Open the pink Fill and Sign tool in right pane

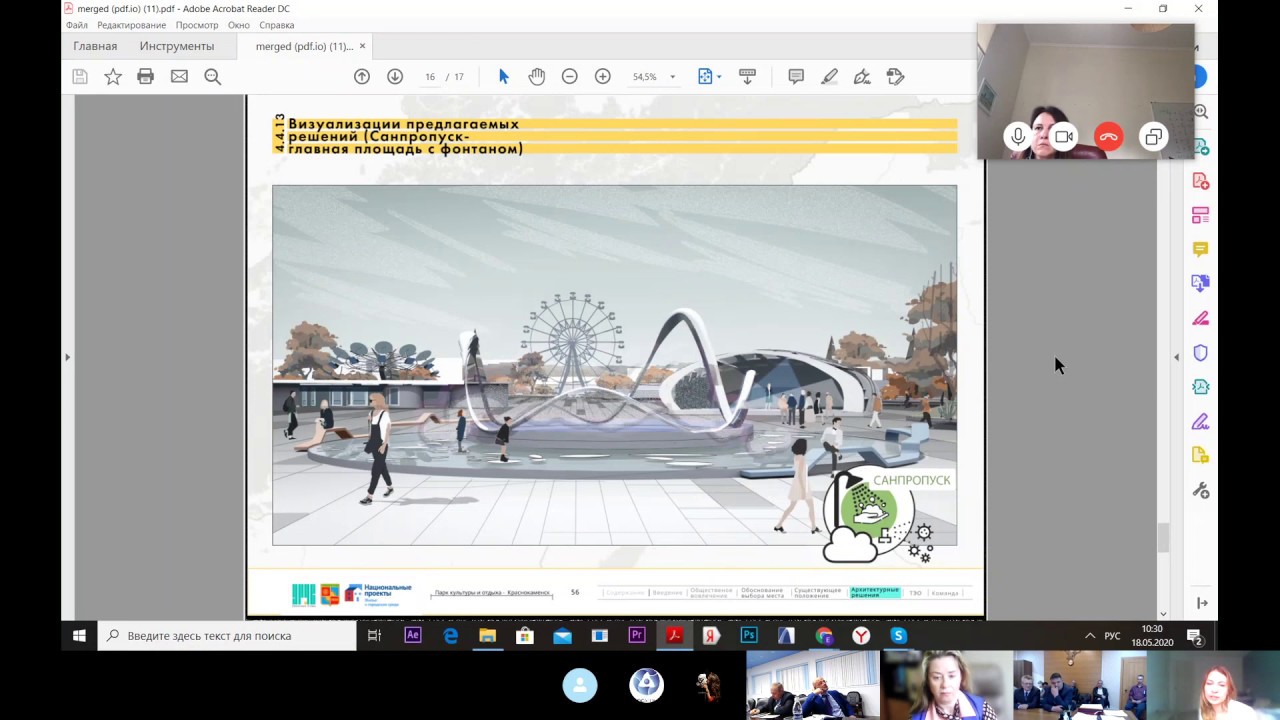tap(1201, 318)
